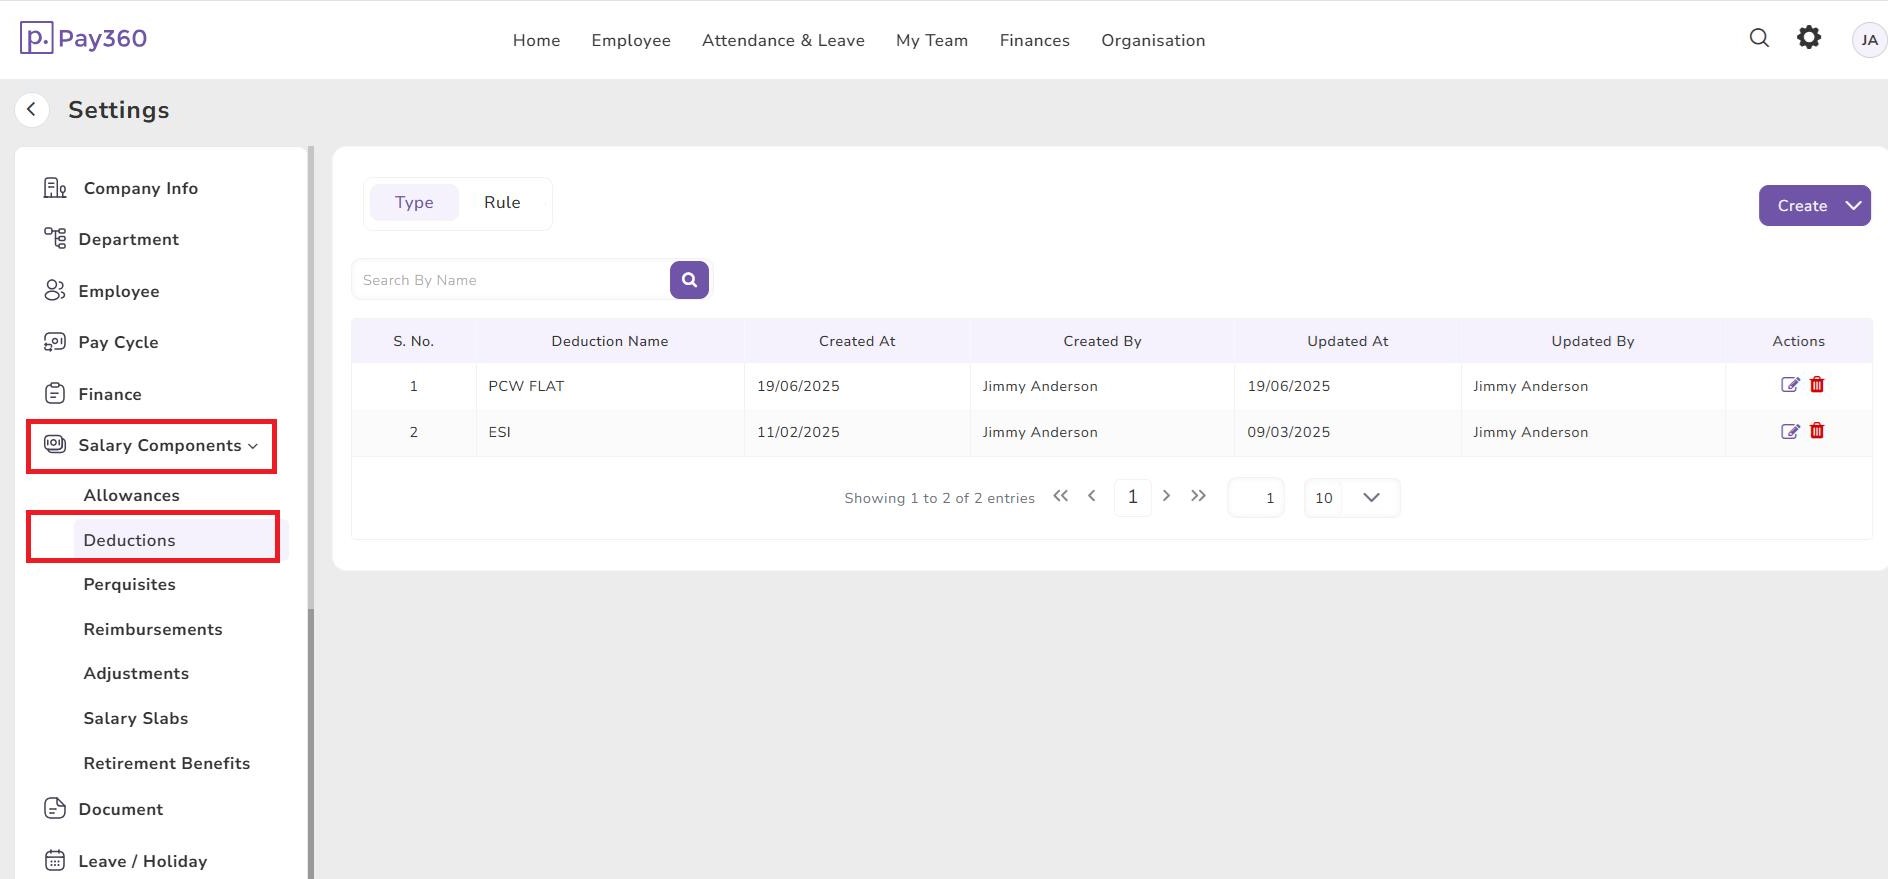Viewport: 1888px width, 879px height.
Task: Click the Salary Components money icon
Action: [55, 444]
